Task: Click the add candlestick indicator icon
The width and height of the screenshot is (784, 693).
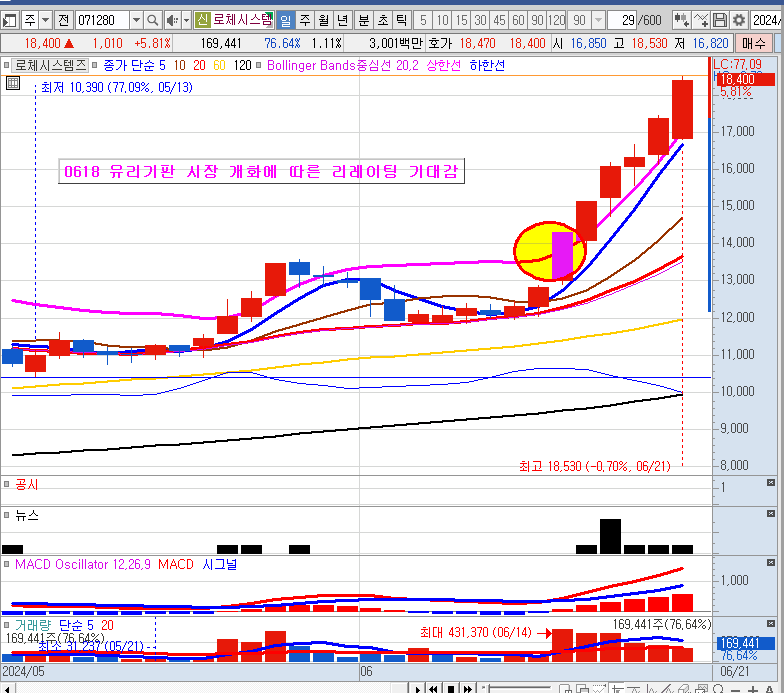Action: click(x=682, y=20)
